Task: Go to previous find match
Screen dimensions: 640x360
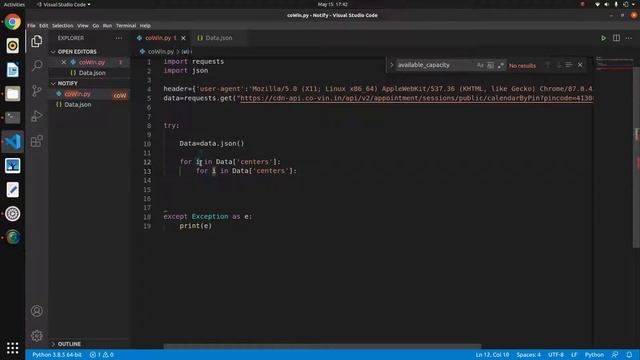Action: point(548,65)
